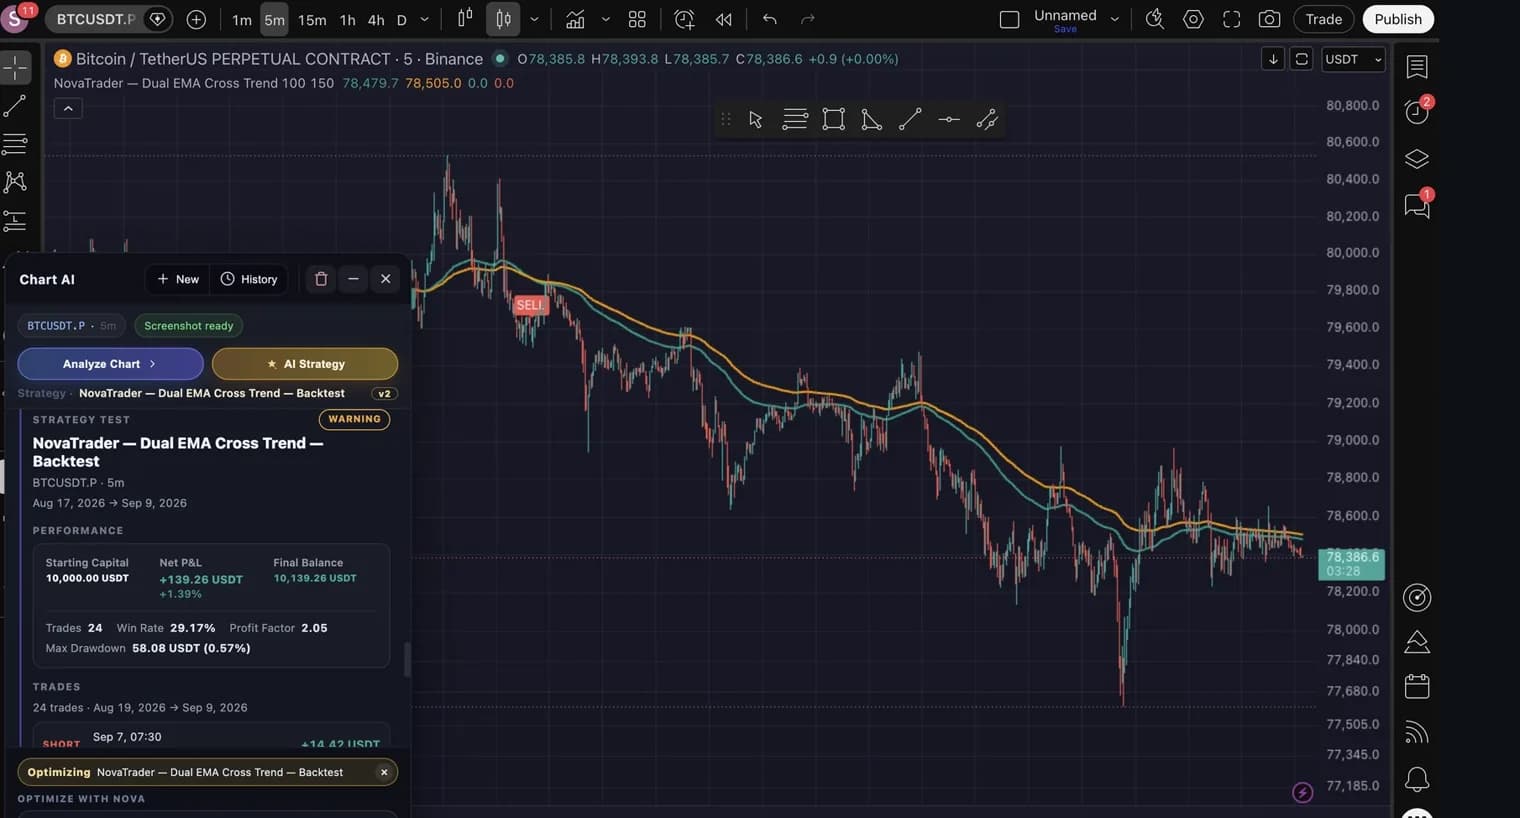Open the layout grid selector icon

pyautogui.click(x=637, y=19)
